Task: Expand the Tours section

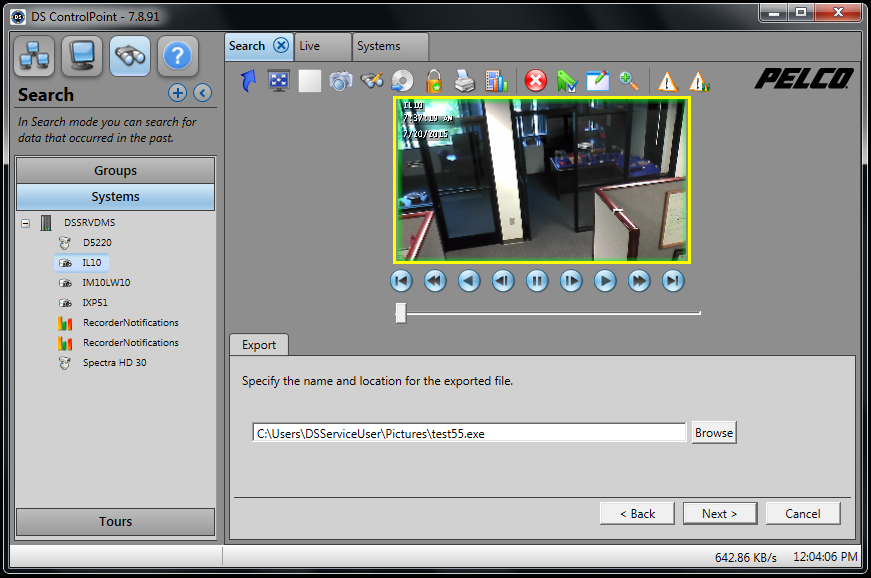Action: (x=116, y=521)
